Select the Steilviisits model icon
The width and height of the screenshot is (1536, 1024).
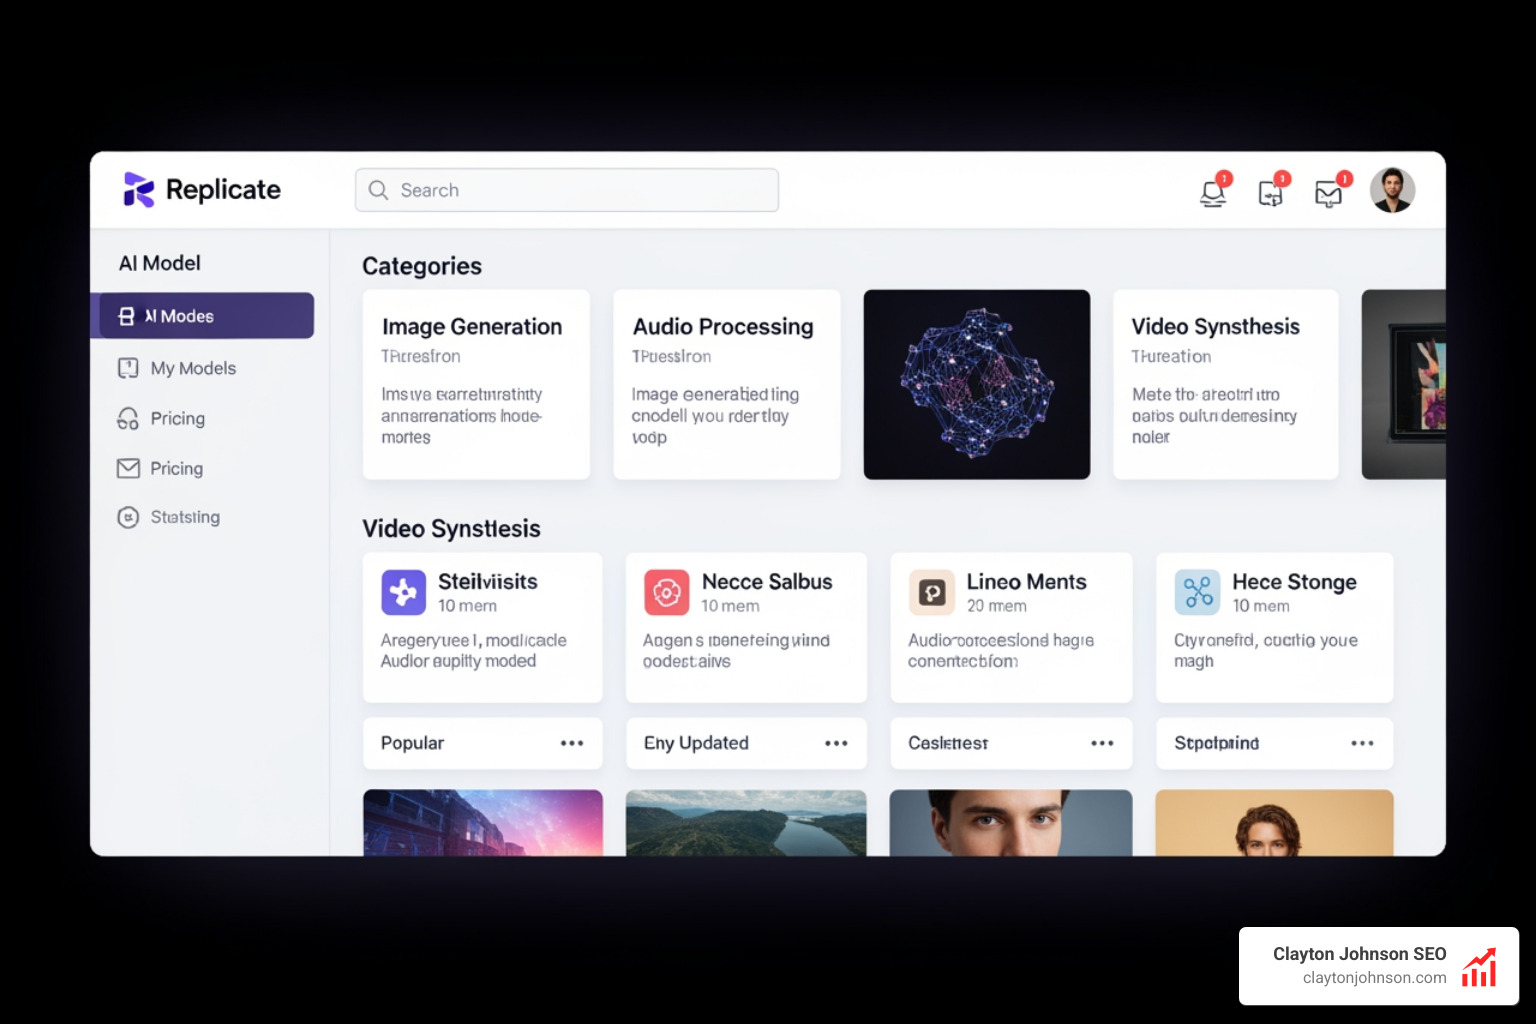(403, 592)
